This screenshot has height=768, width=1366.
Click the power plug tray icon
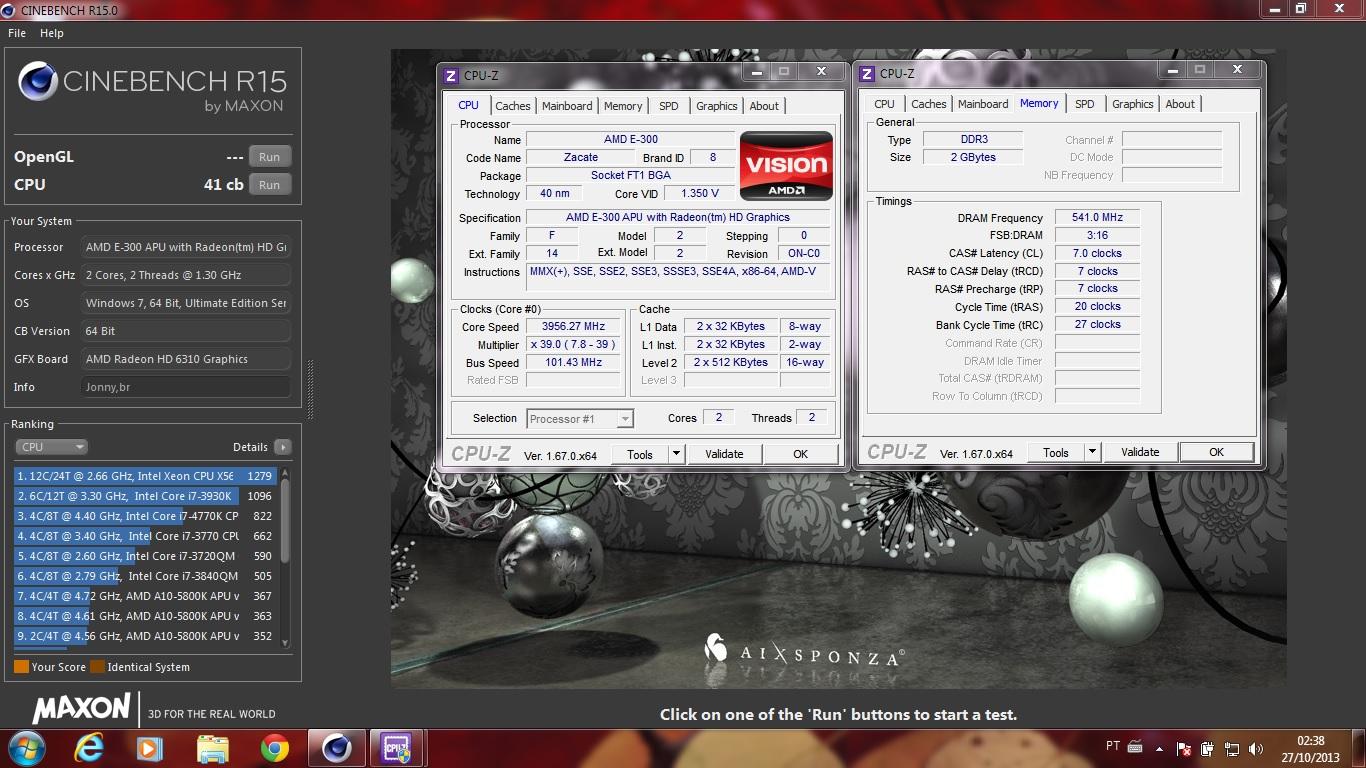point(1209,748)
